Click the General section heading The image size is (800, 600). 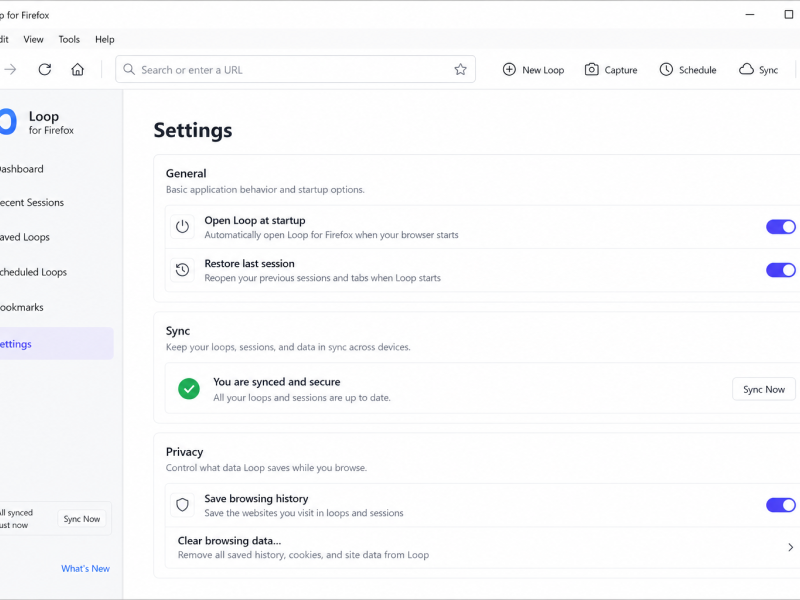coord(186,173)
